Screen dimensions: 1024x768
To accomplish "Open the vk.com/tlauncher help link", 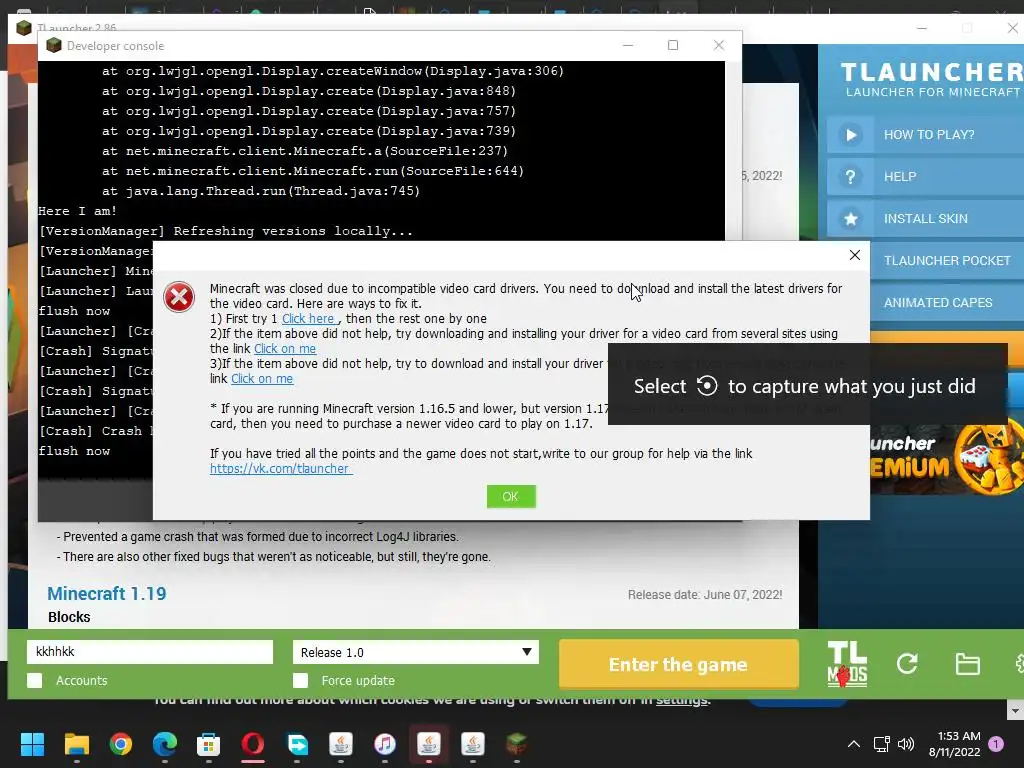I will point(281,468).
